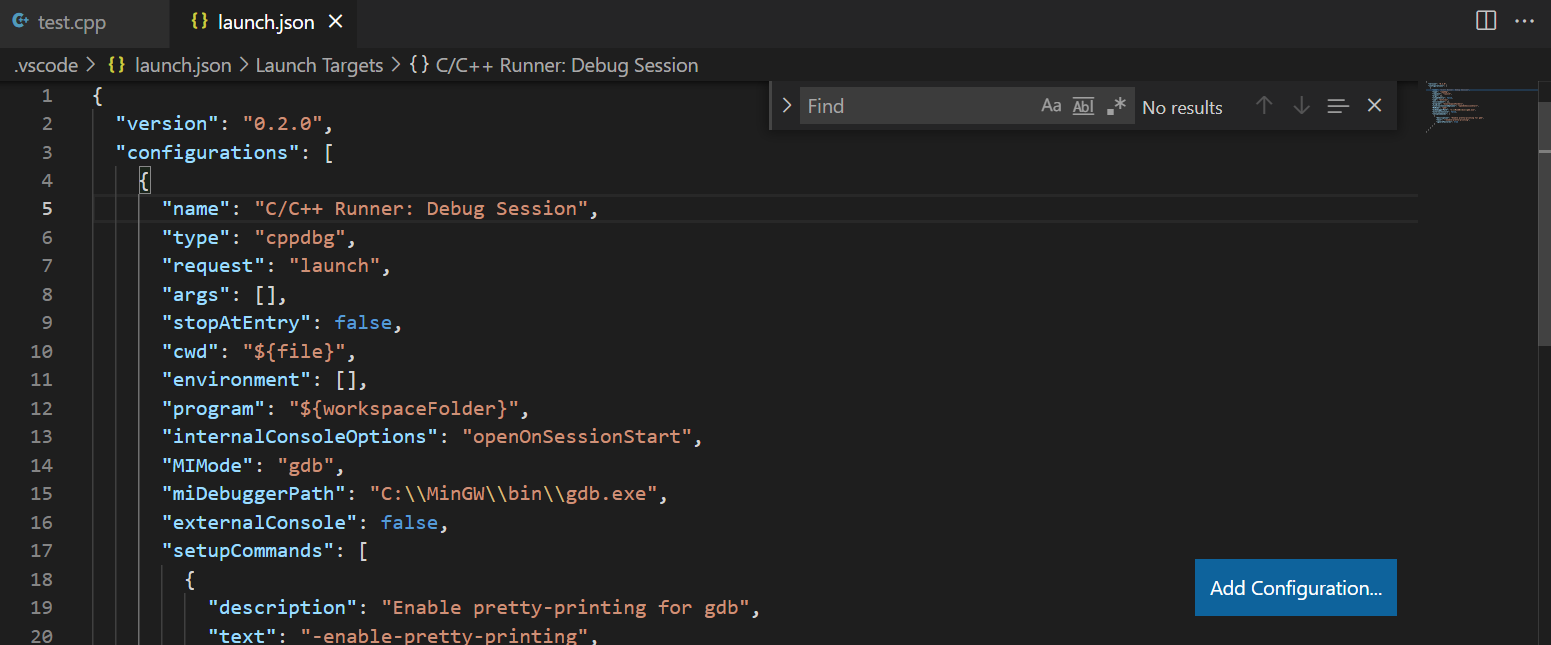Switch to the test.cpp tab

(x=70, y=22)
